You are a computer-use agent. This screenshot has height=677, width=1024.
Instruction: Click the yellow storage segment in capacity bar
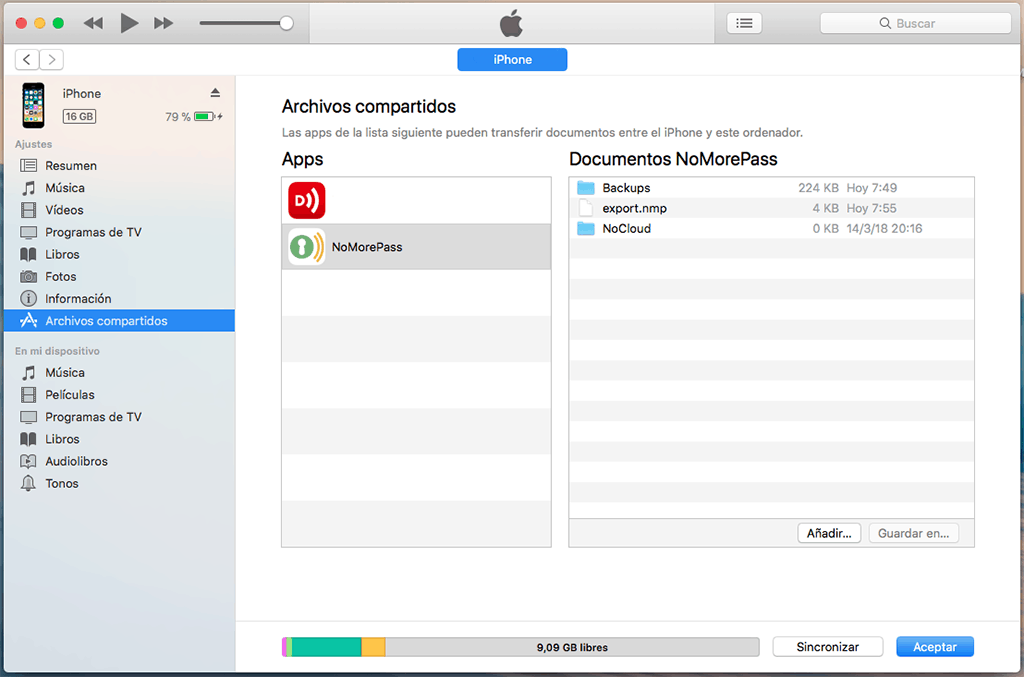(x=374, y=647)
